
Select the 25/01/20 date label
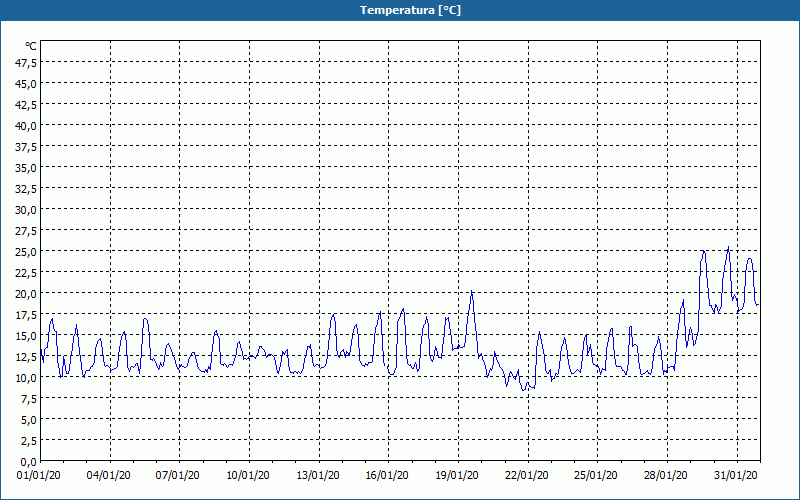tap(596, 476)
